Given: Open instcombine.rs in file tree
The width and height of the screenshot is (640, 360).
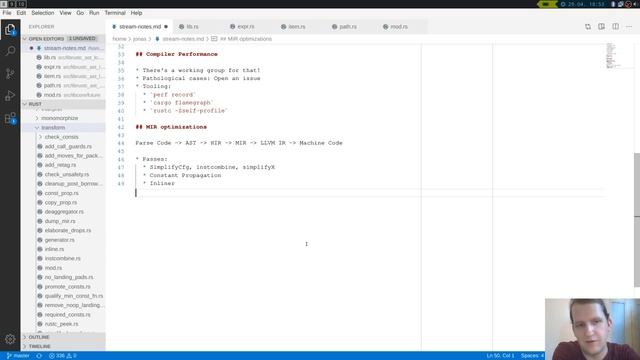Looking at the screenshot, I should click(x=62, y=258).
